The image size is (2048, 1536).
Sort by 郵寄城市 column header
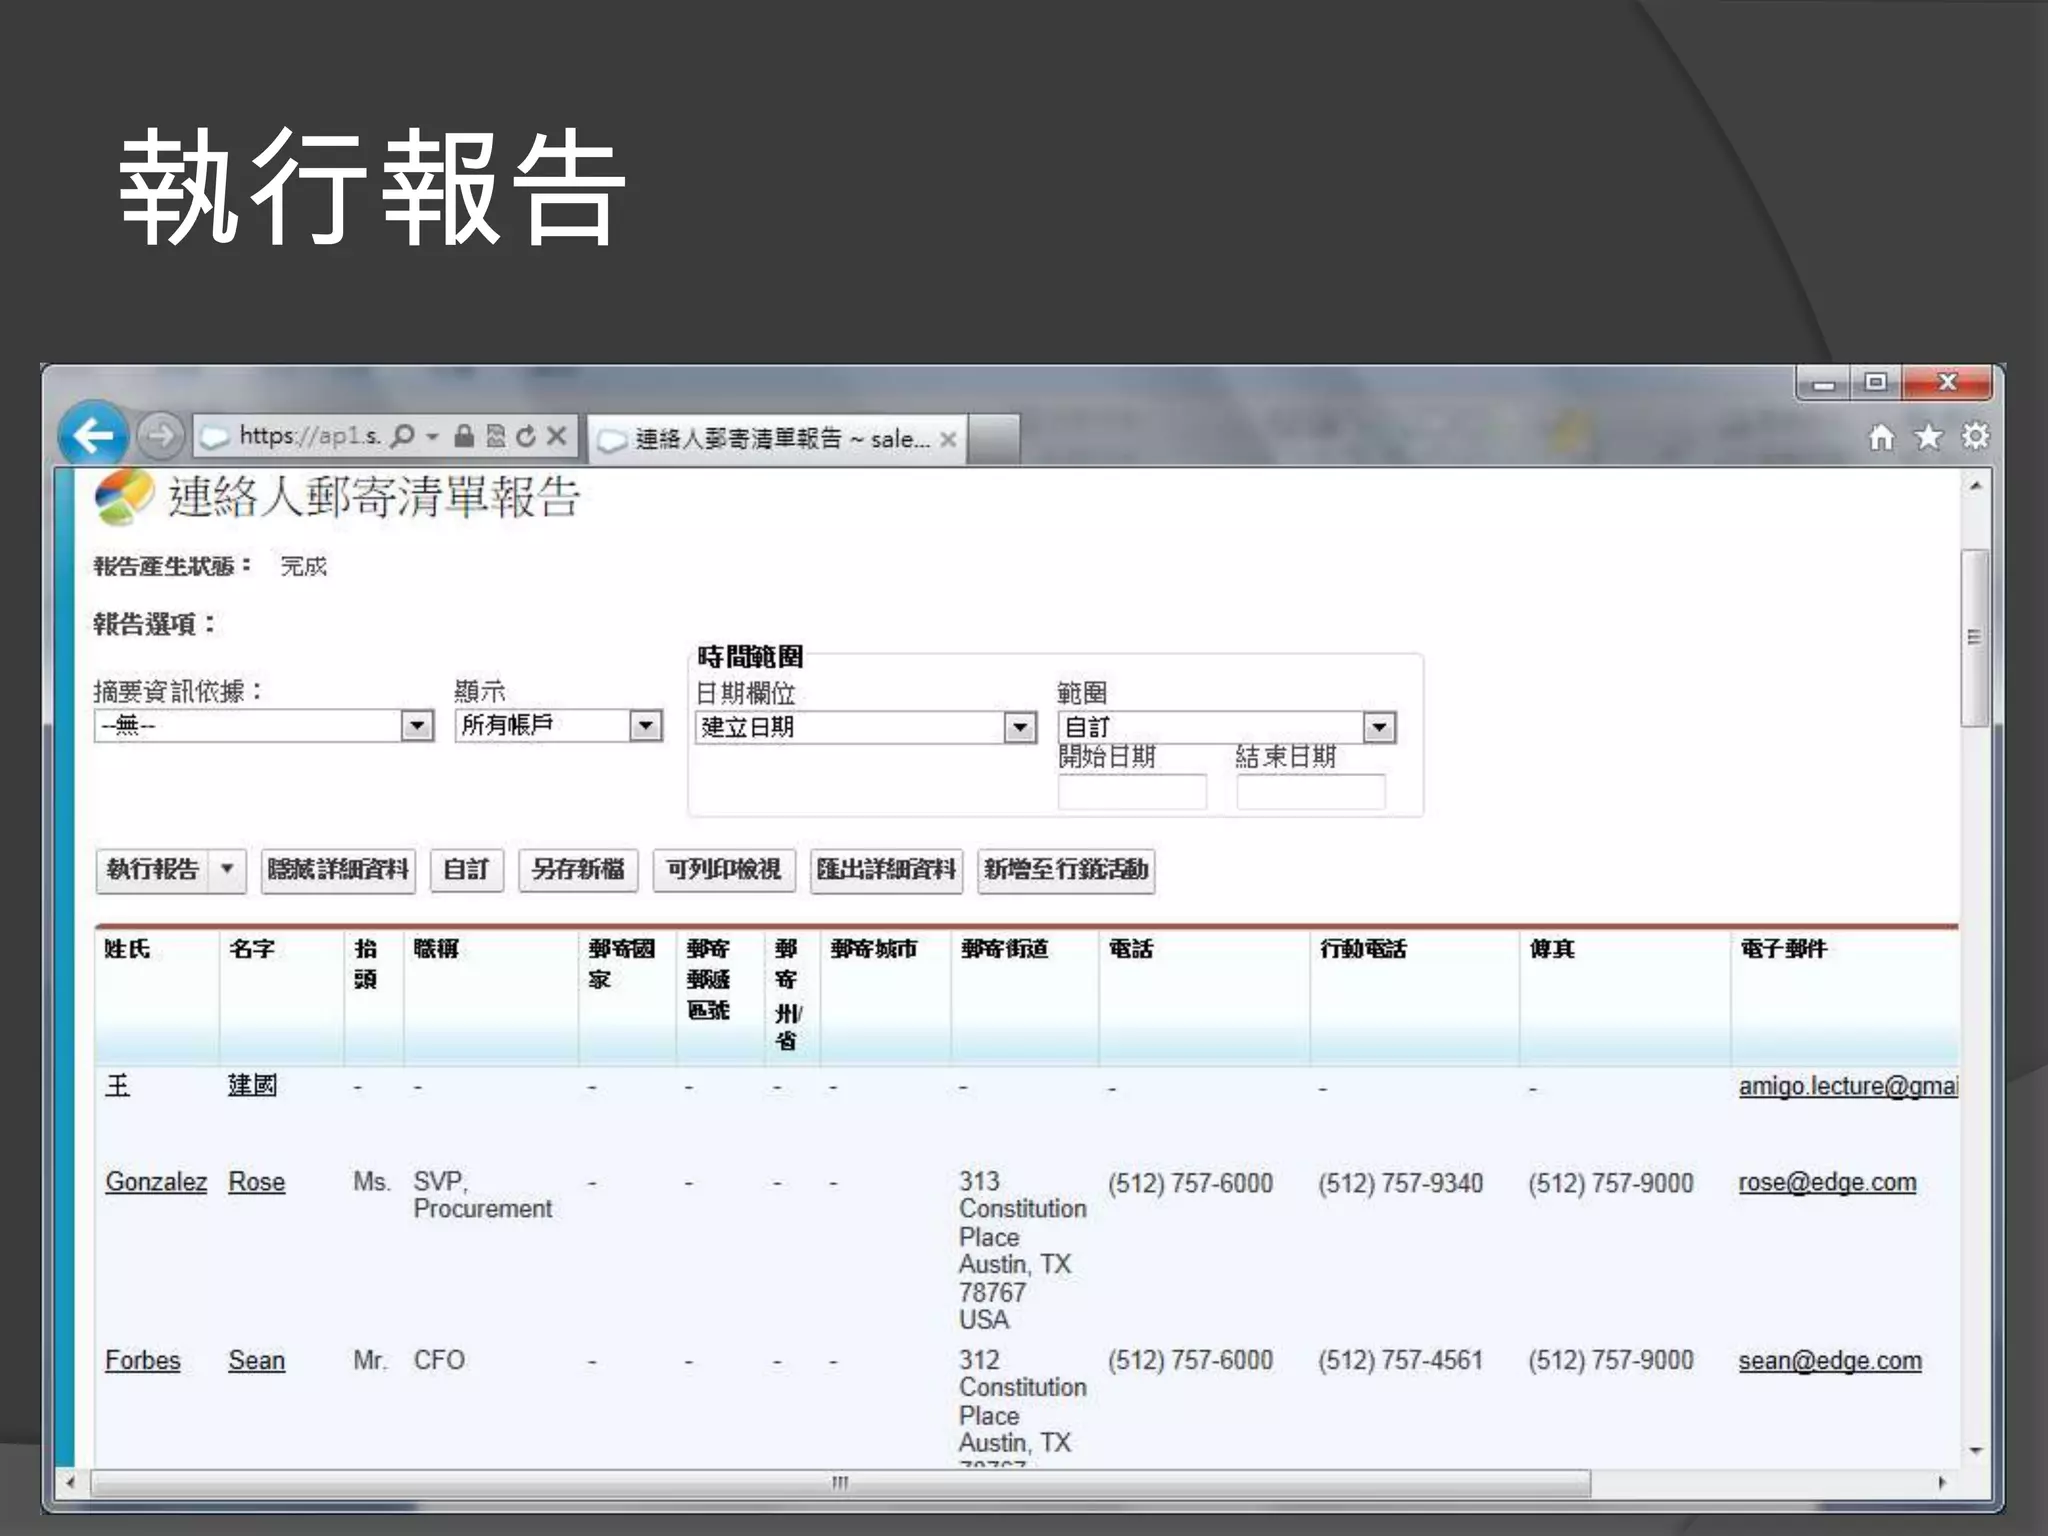click(874, 949)
